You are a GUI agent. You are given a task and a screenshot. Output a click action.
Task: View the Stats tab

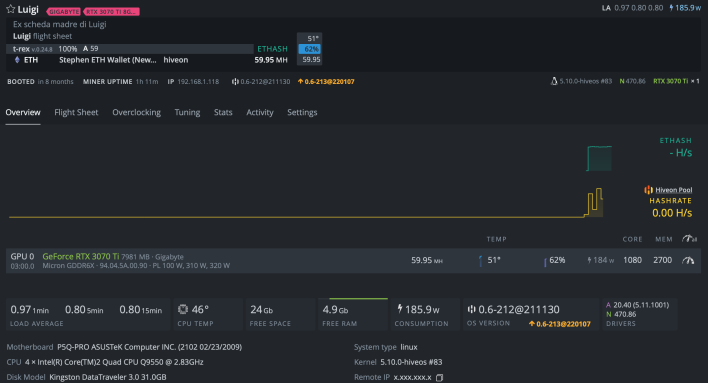tap(223, 112)
